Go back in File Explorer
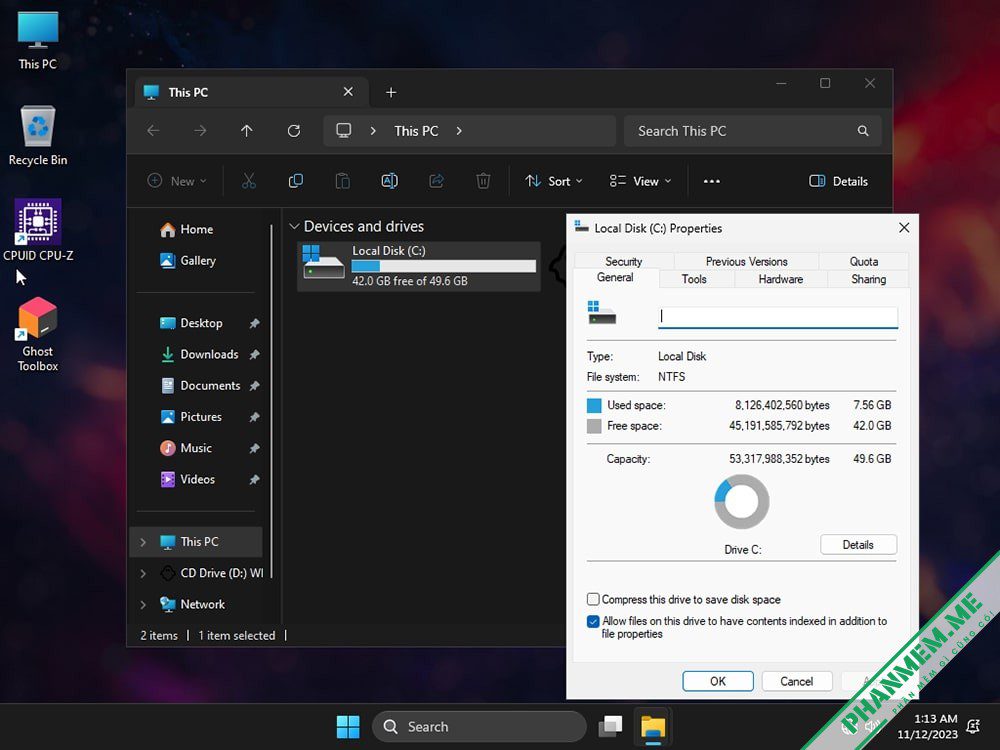Screen dimensions: 1000x750 [x=153, y=131]
